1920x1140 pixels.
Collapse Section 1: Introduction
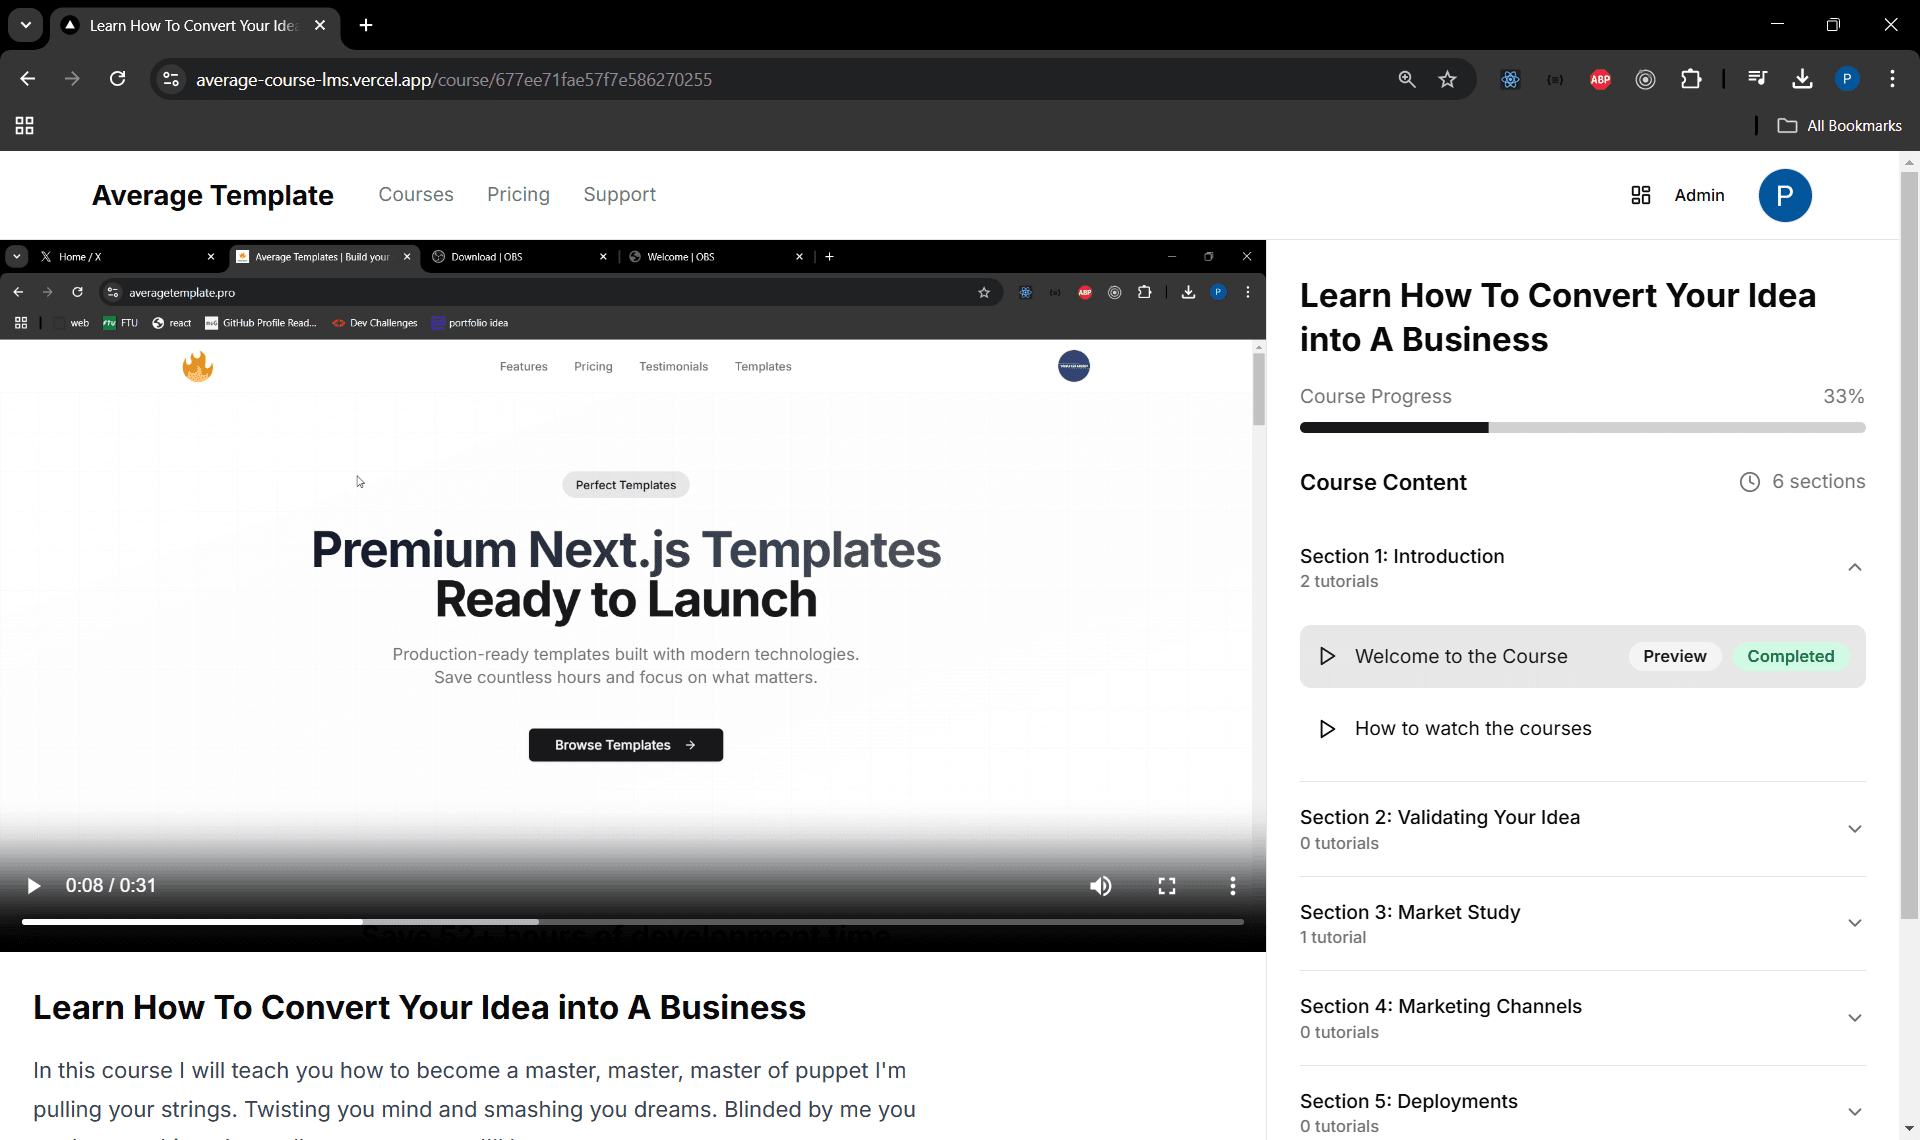[1582, 568]
